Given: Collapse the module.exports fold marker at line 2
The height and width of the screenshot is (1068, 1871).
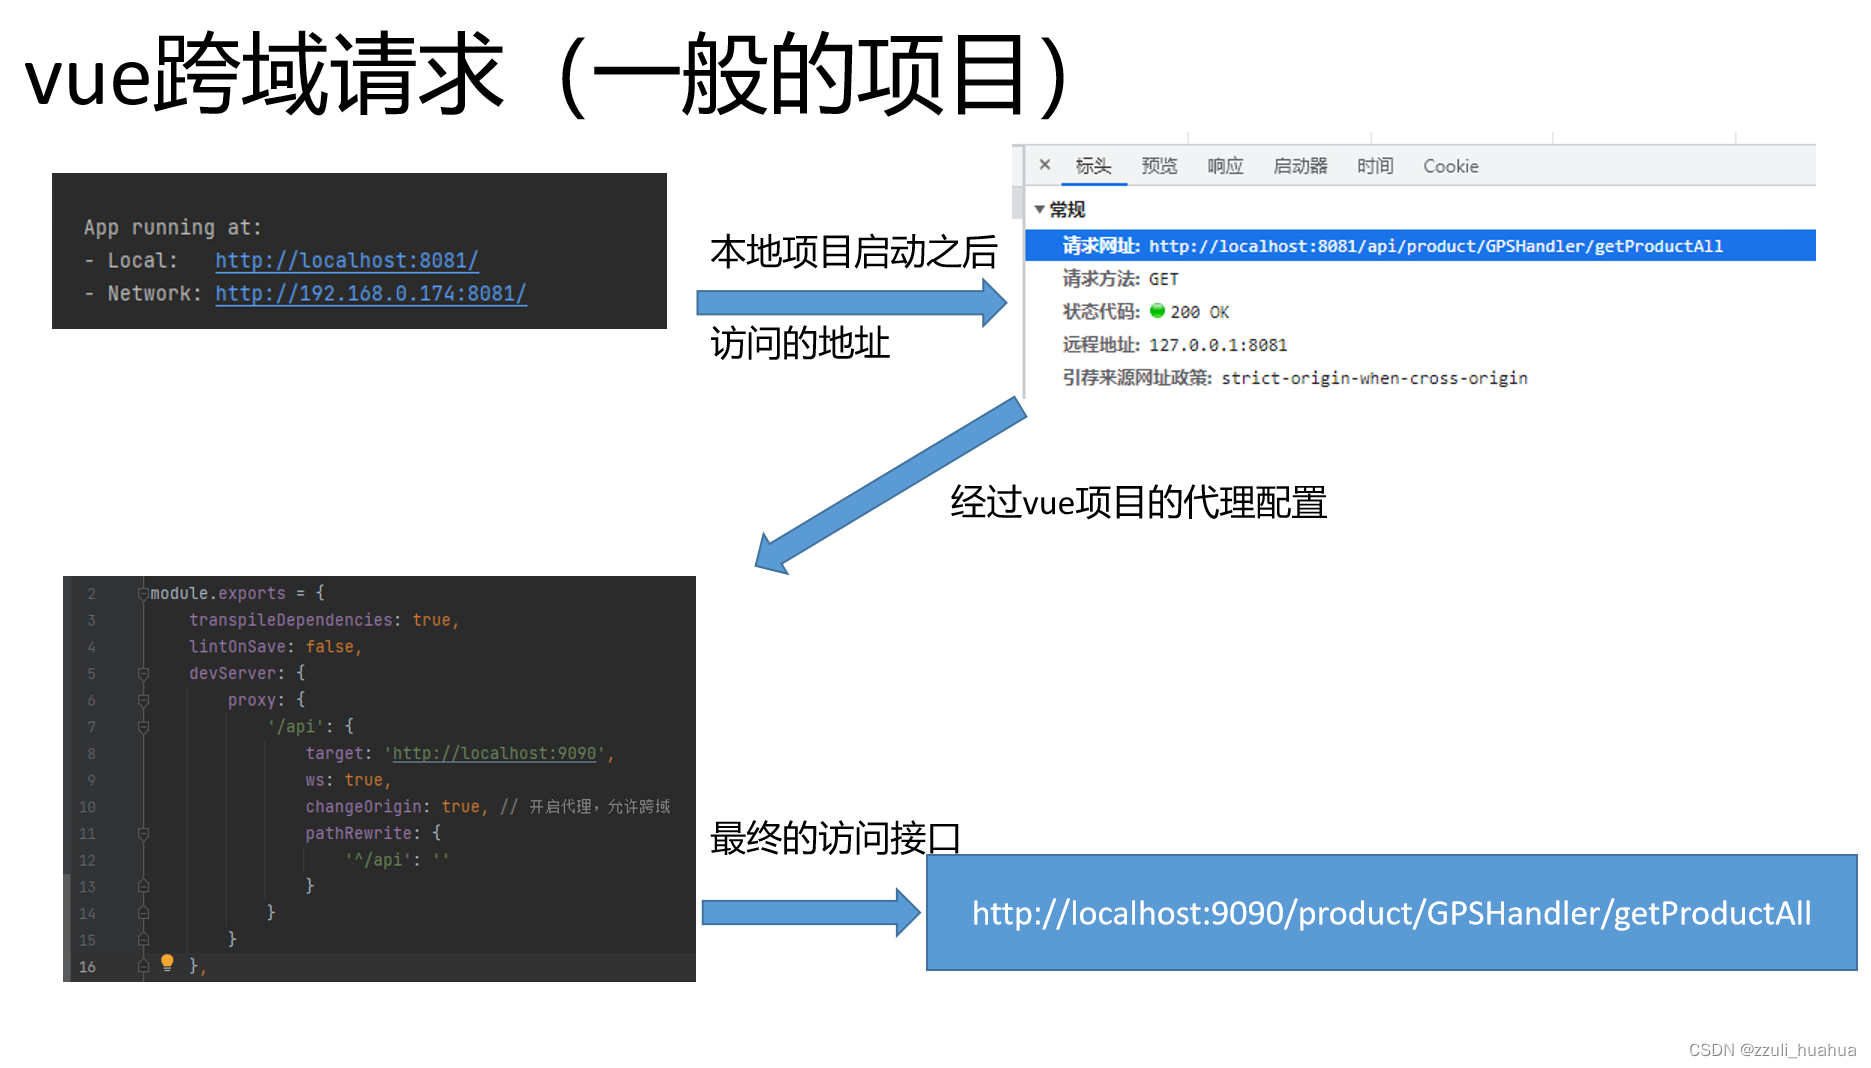Looking at the screenshot, I should coord(143,594).
